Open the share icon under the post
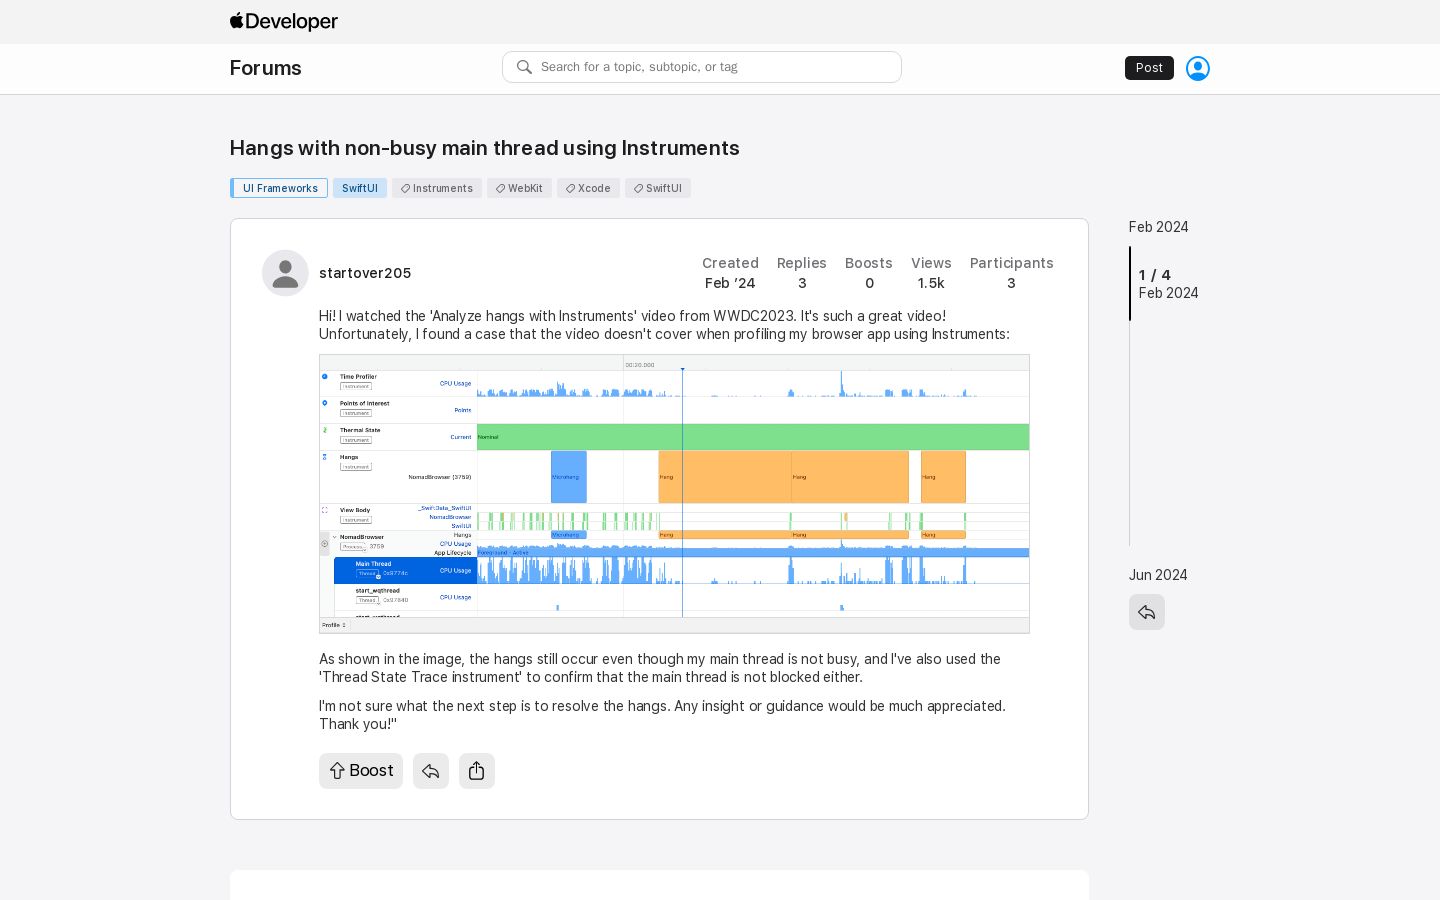The height and width of the screenshot is (900, 1440). coord(477,771)
